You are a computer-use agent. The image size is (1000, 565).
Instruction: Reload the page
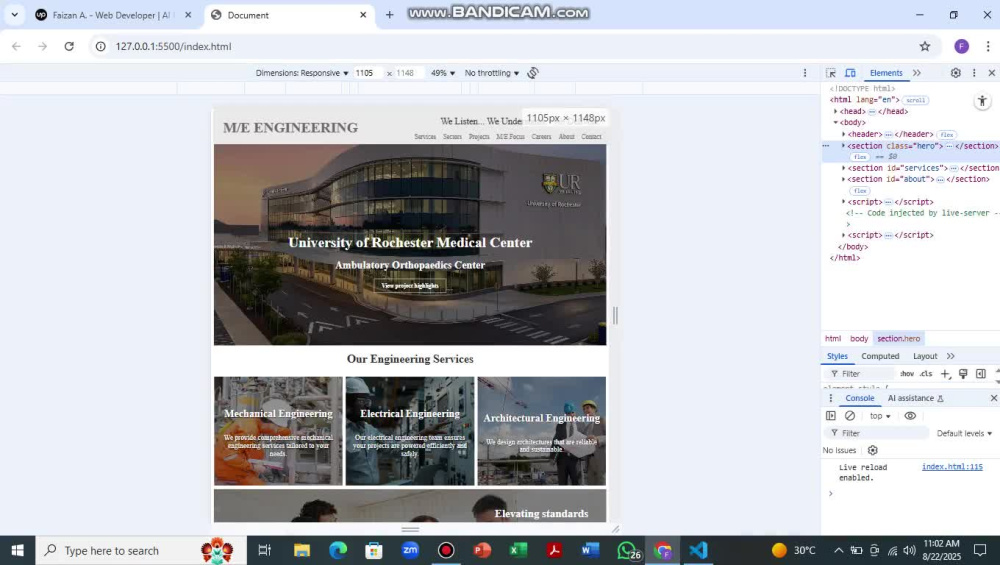coord(69,46)
